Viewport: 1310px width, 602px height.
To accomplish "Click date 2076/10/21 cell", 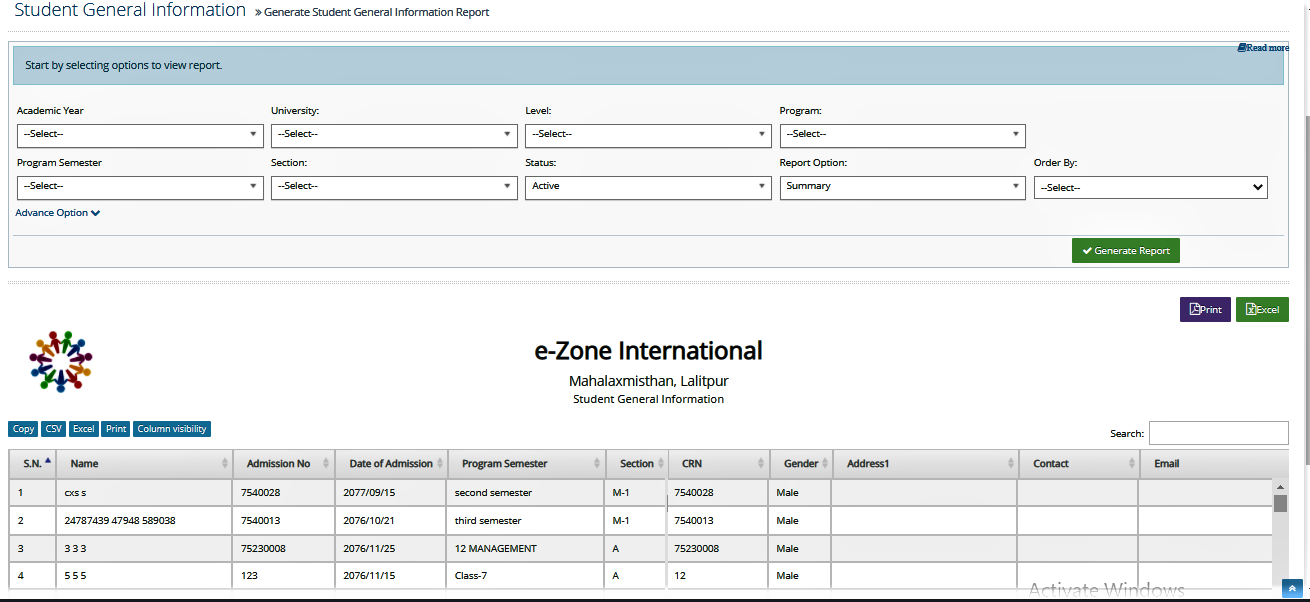I will pyautogui.click(x=392, y=521).
